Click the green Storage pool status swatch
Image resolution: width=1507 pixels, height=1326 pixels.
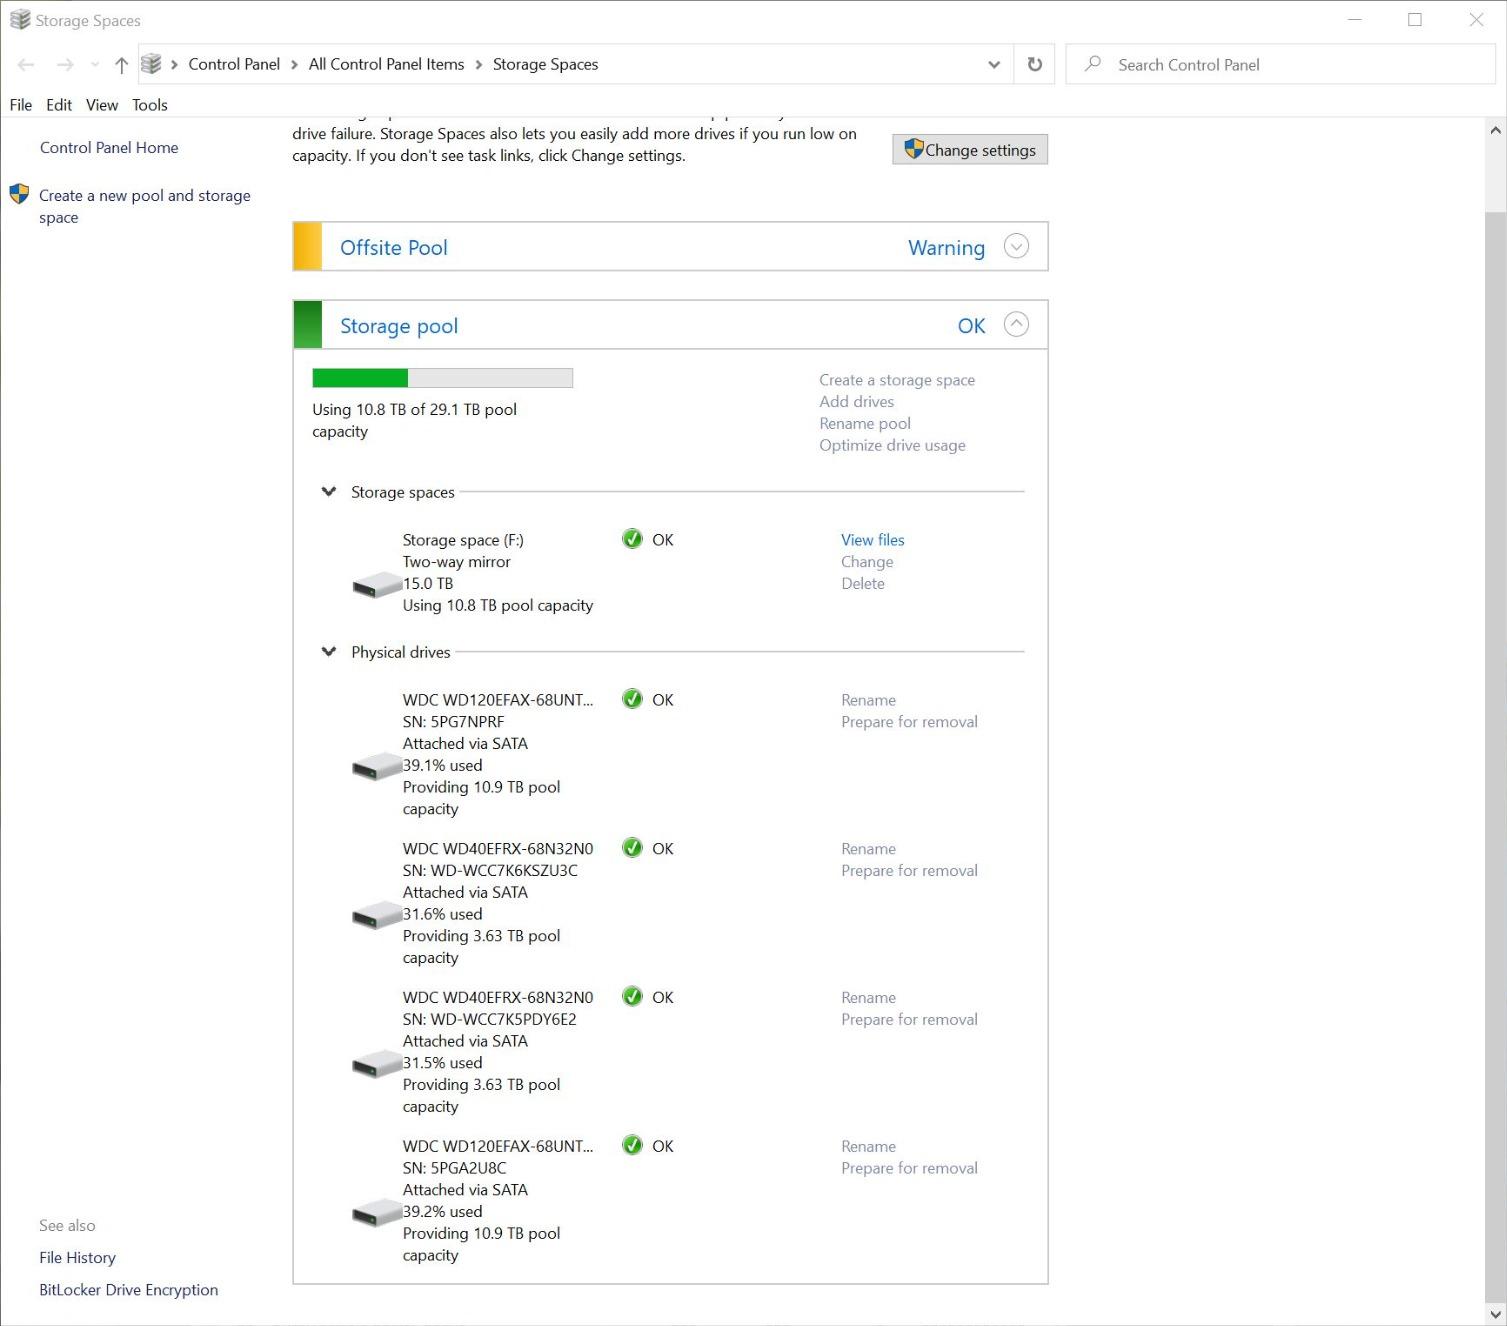[308, 324]
